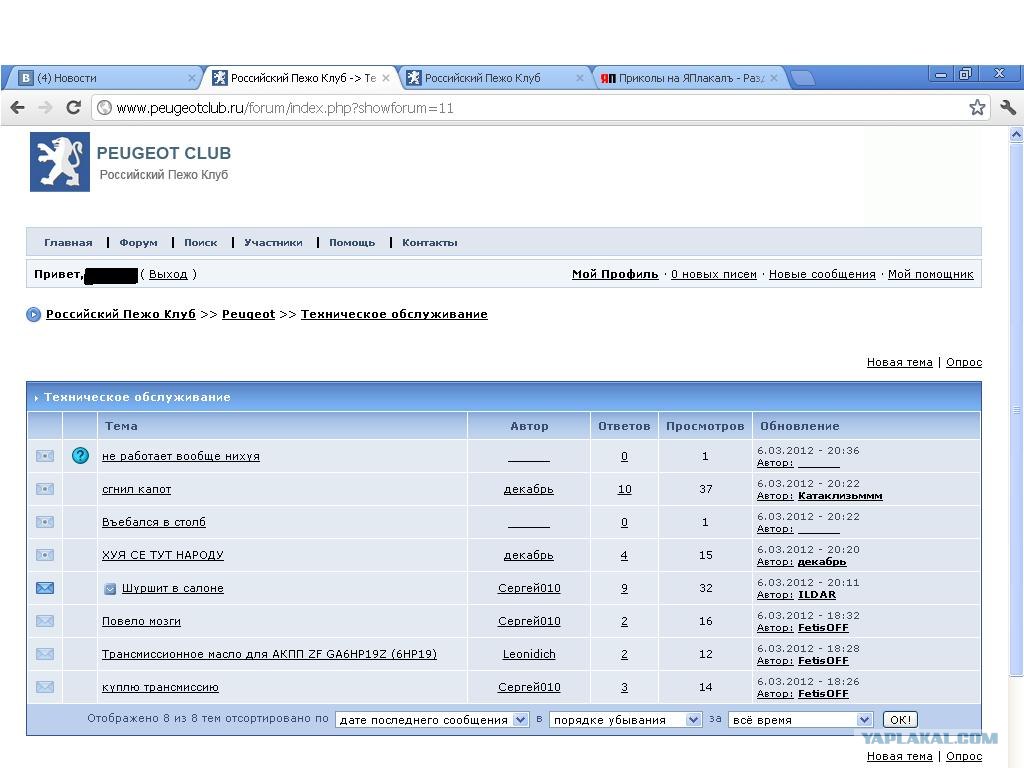Click scrollbar up arrow
1024x768 pixels.
1016,135
